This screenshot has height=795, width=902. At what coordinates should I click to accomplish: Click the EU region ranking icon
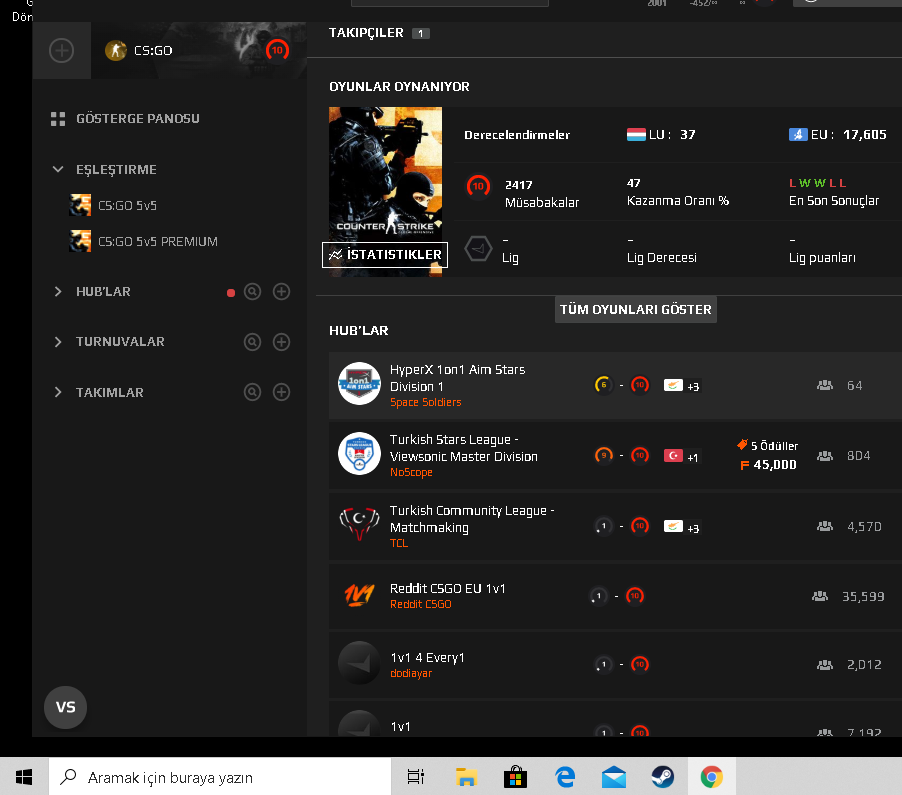798,135
